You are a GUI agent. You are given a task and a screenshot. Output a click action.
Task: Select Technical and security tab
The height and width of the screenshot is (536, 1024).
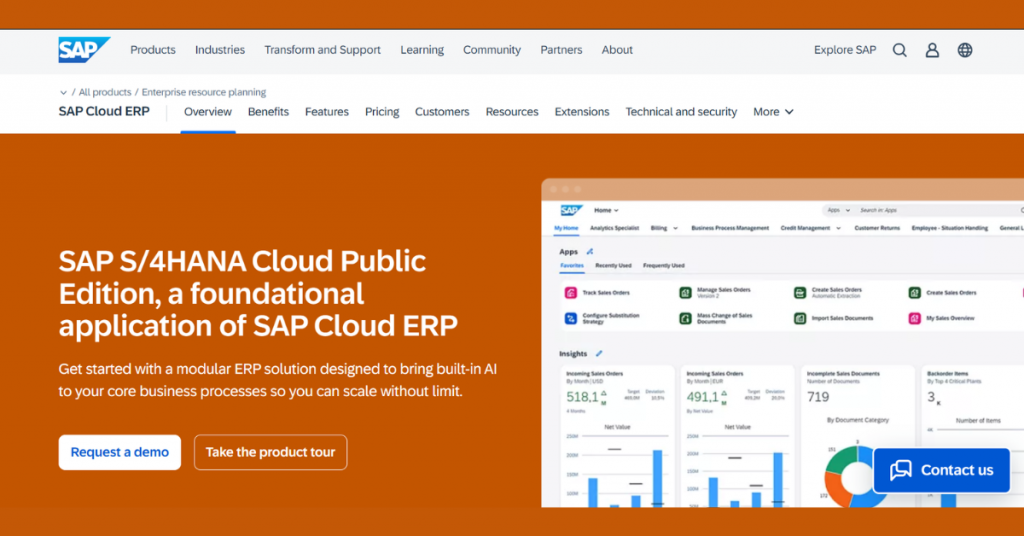click(681, 112)
